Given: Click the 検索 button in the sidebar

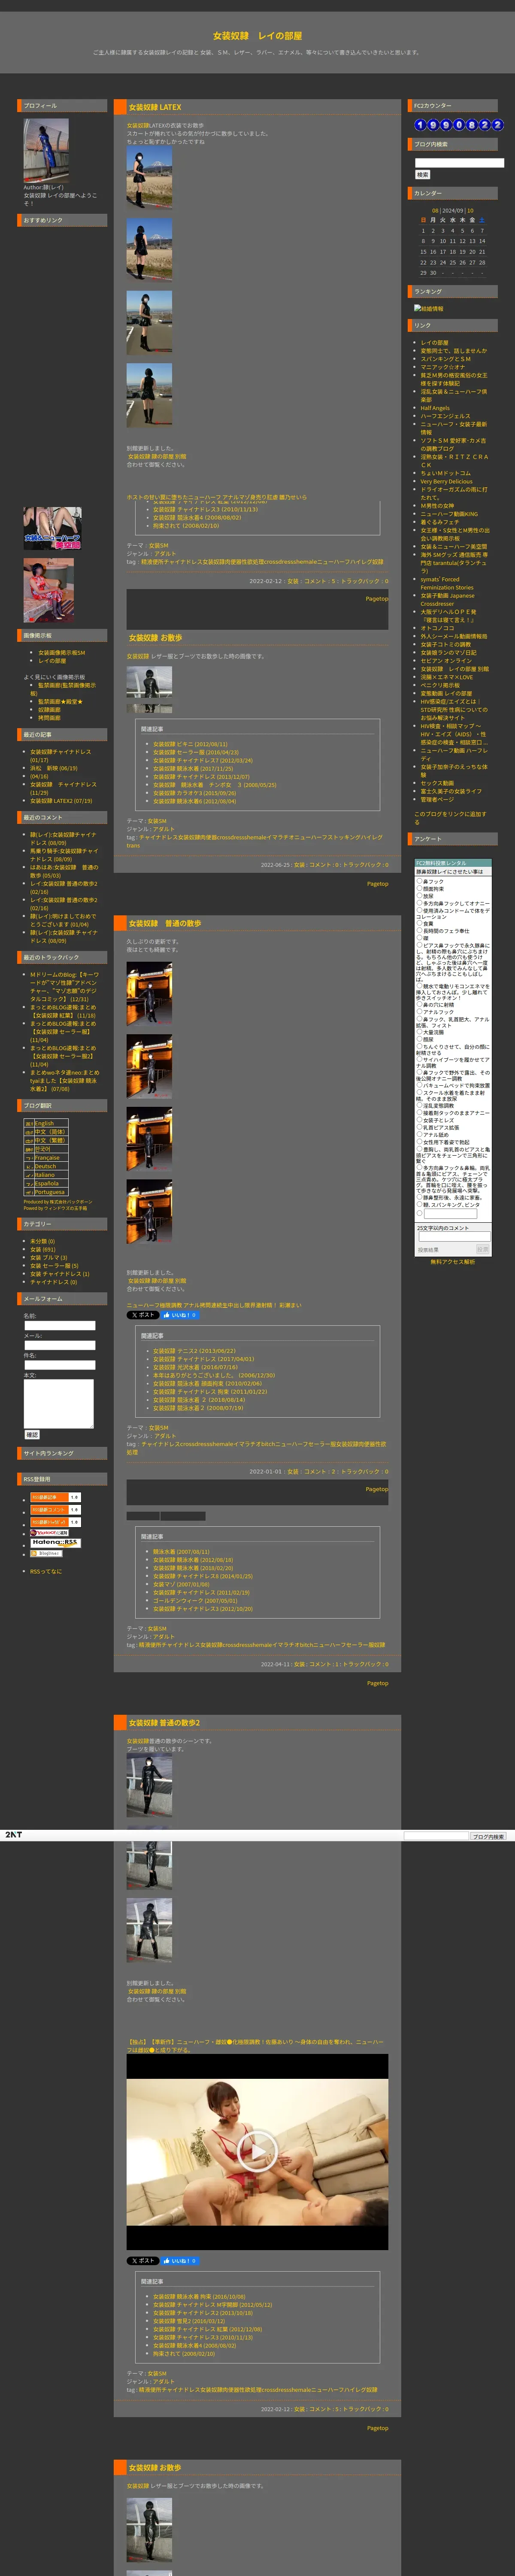Looking at the screenshot, I should click(x=423, y=175).
